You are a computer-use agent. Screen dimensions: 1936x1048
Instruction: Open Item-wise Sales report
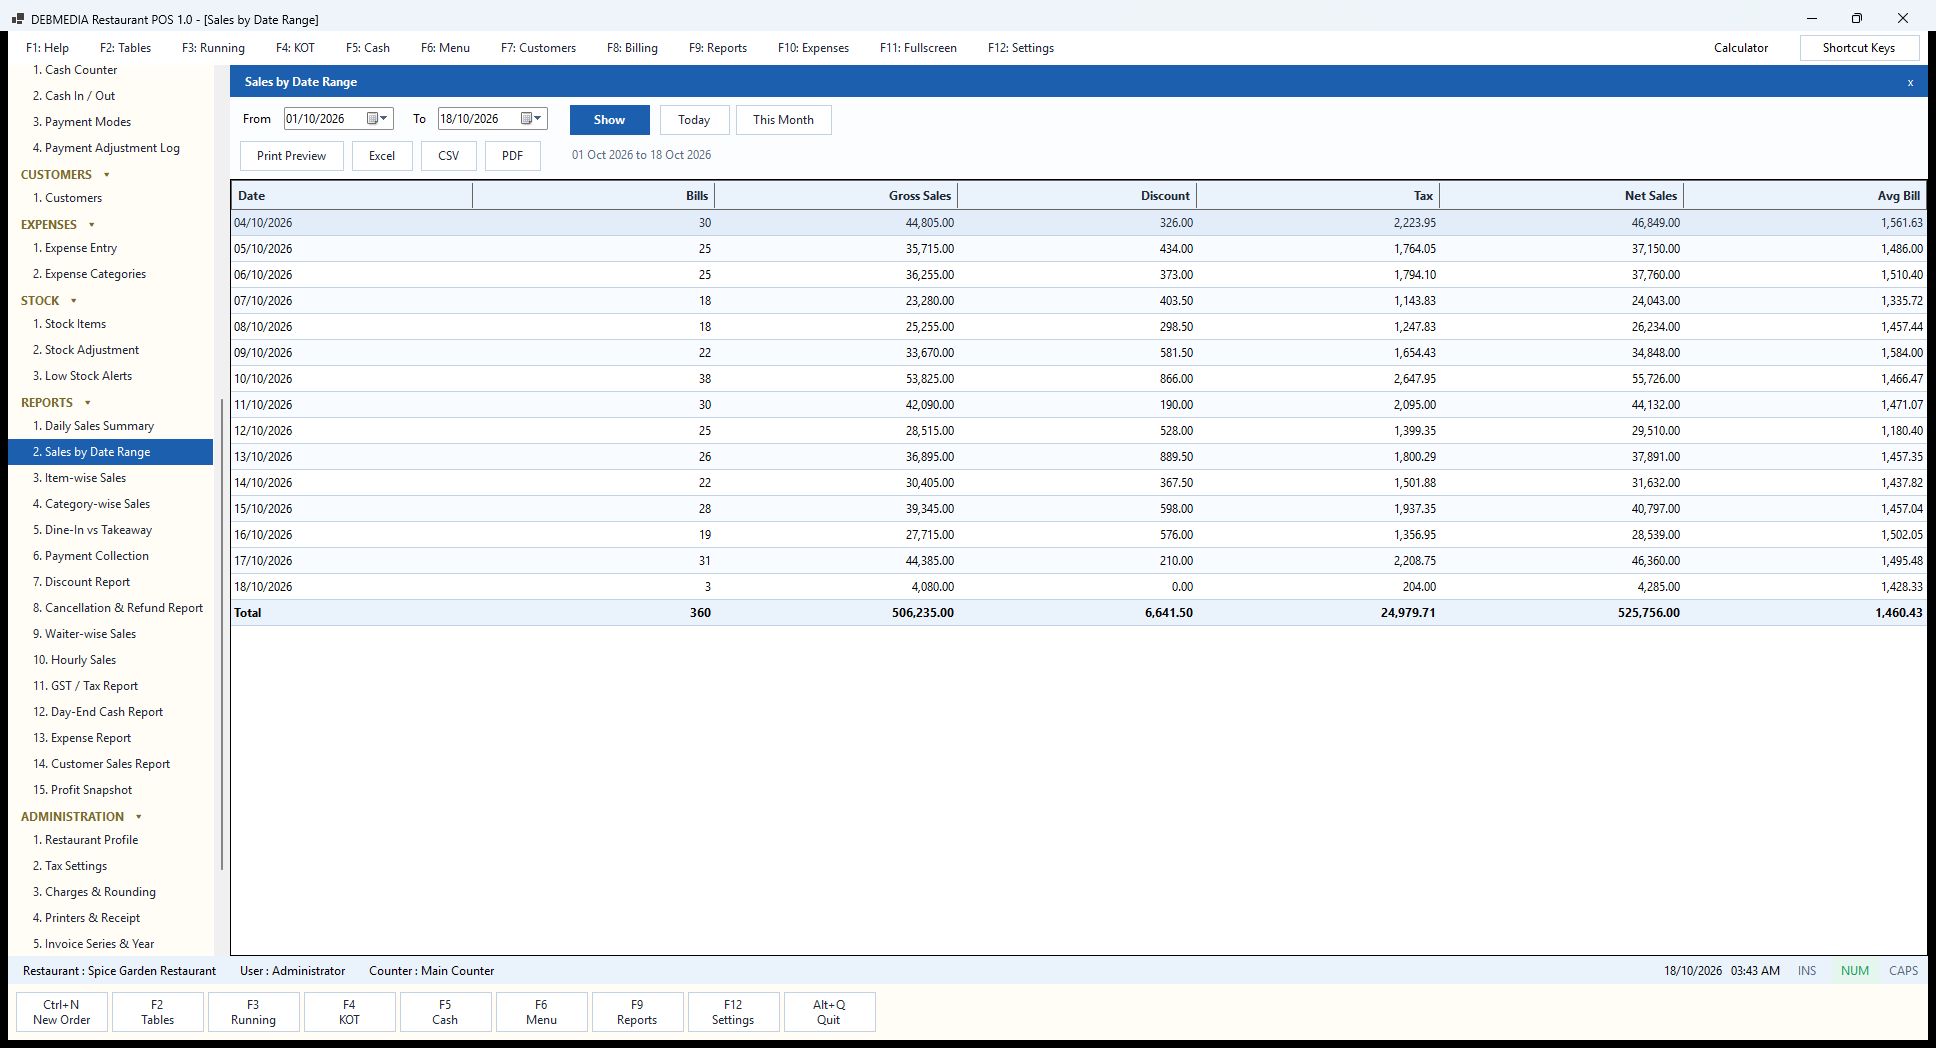[x=110, y=478]
